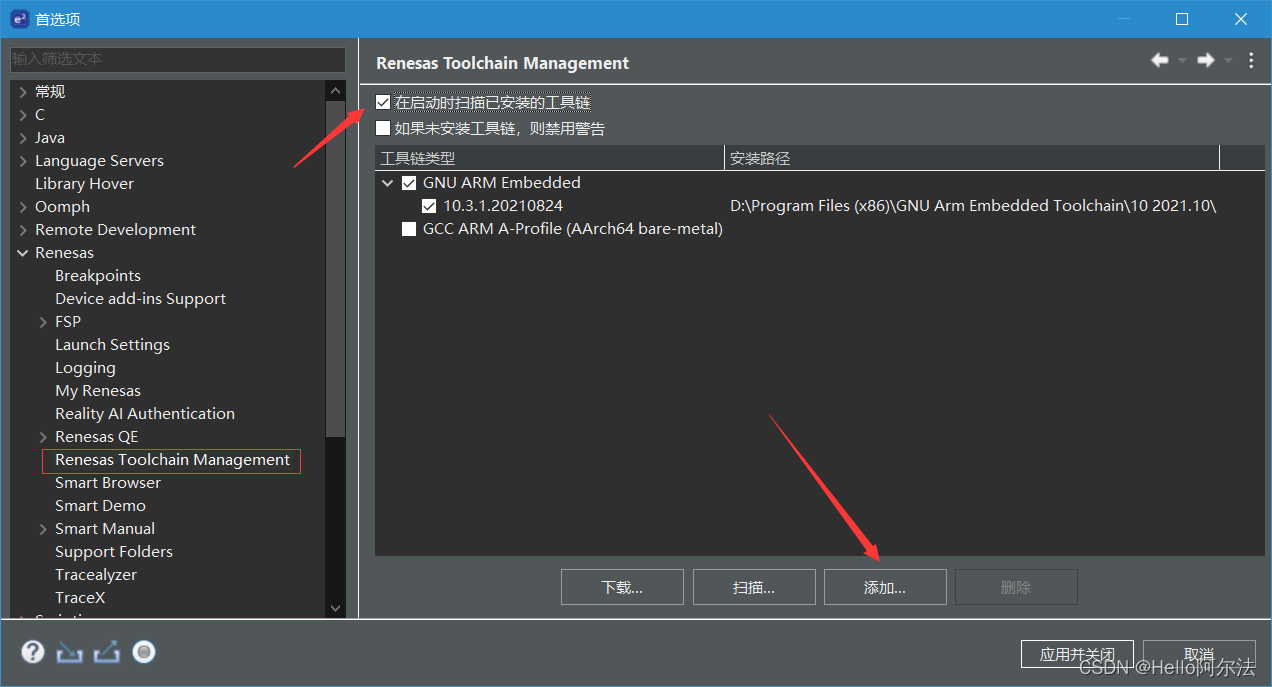Expand the Remote Development node
This screenshot has width=1272, height=687.
point(23,230)
